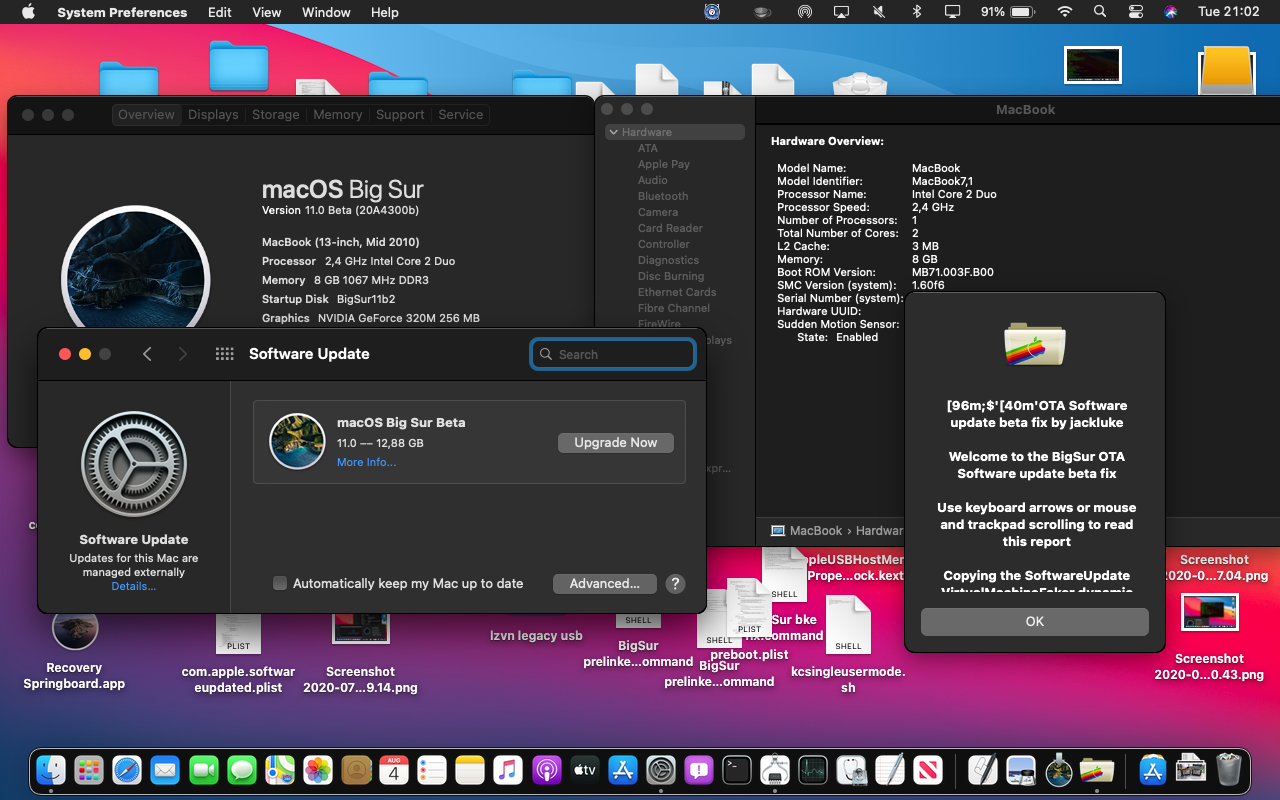Select the Overview tab
Image resolution: width=1280 pixels, height=800 pixels.
click(x=146, y=114)
